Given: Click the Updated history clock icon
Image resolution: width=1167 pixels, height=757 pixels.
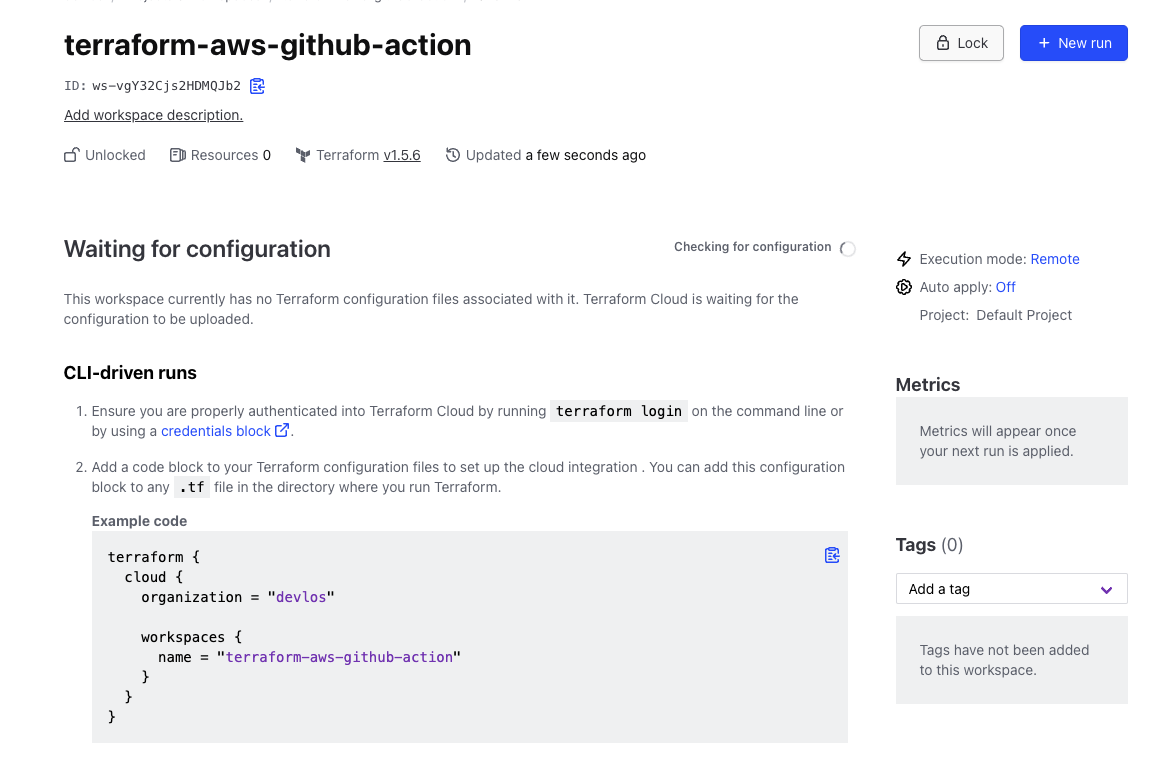Looking at the screenshot, I should point(453,155).
